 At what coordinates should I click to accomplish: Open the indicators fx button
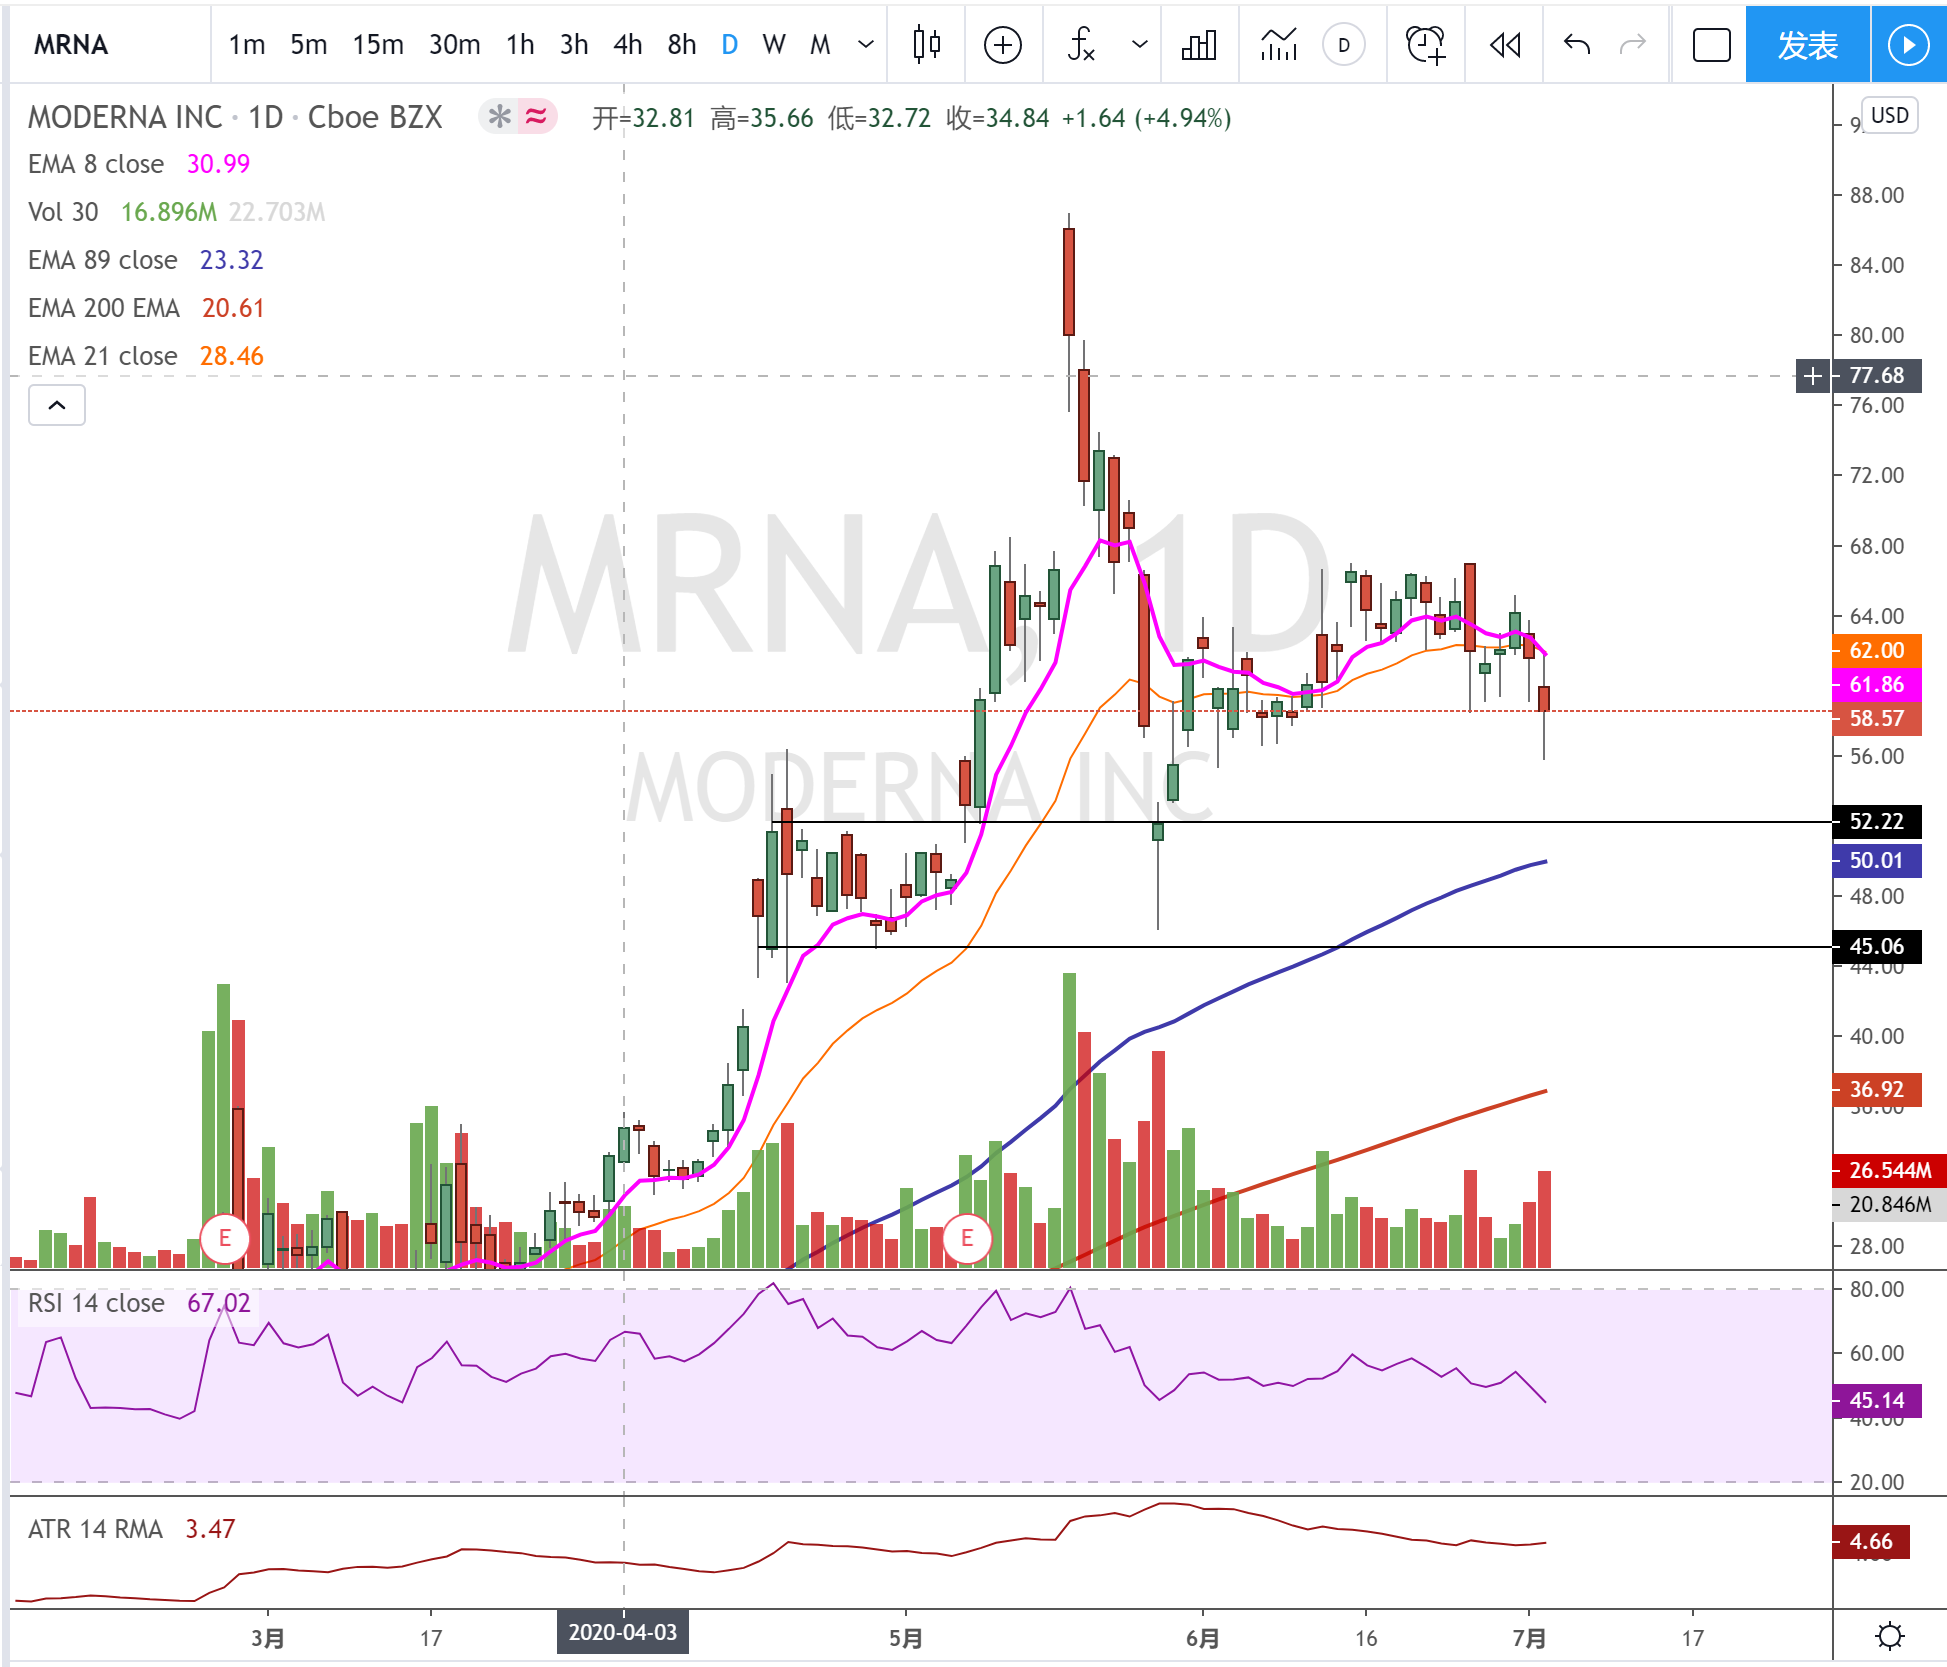click(x=1081, y=45)
